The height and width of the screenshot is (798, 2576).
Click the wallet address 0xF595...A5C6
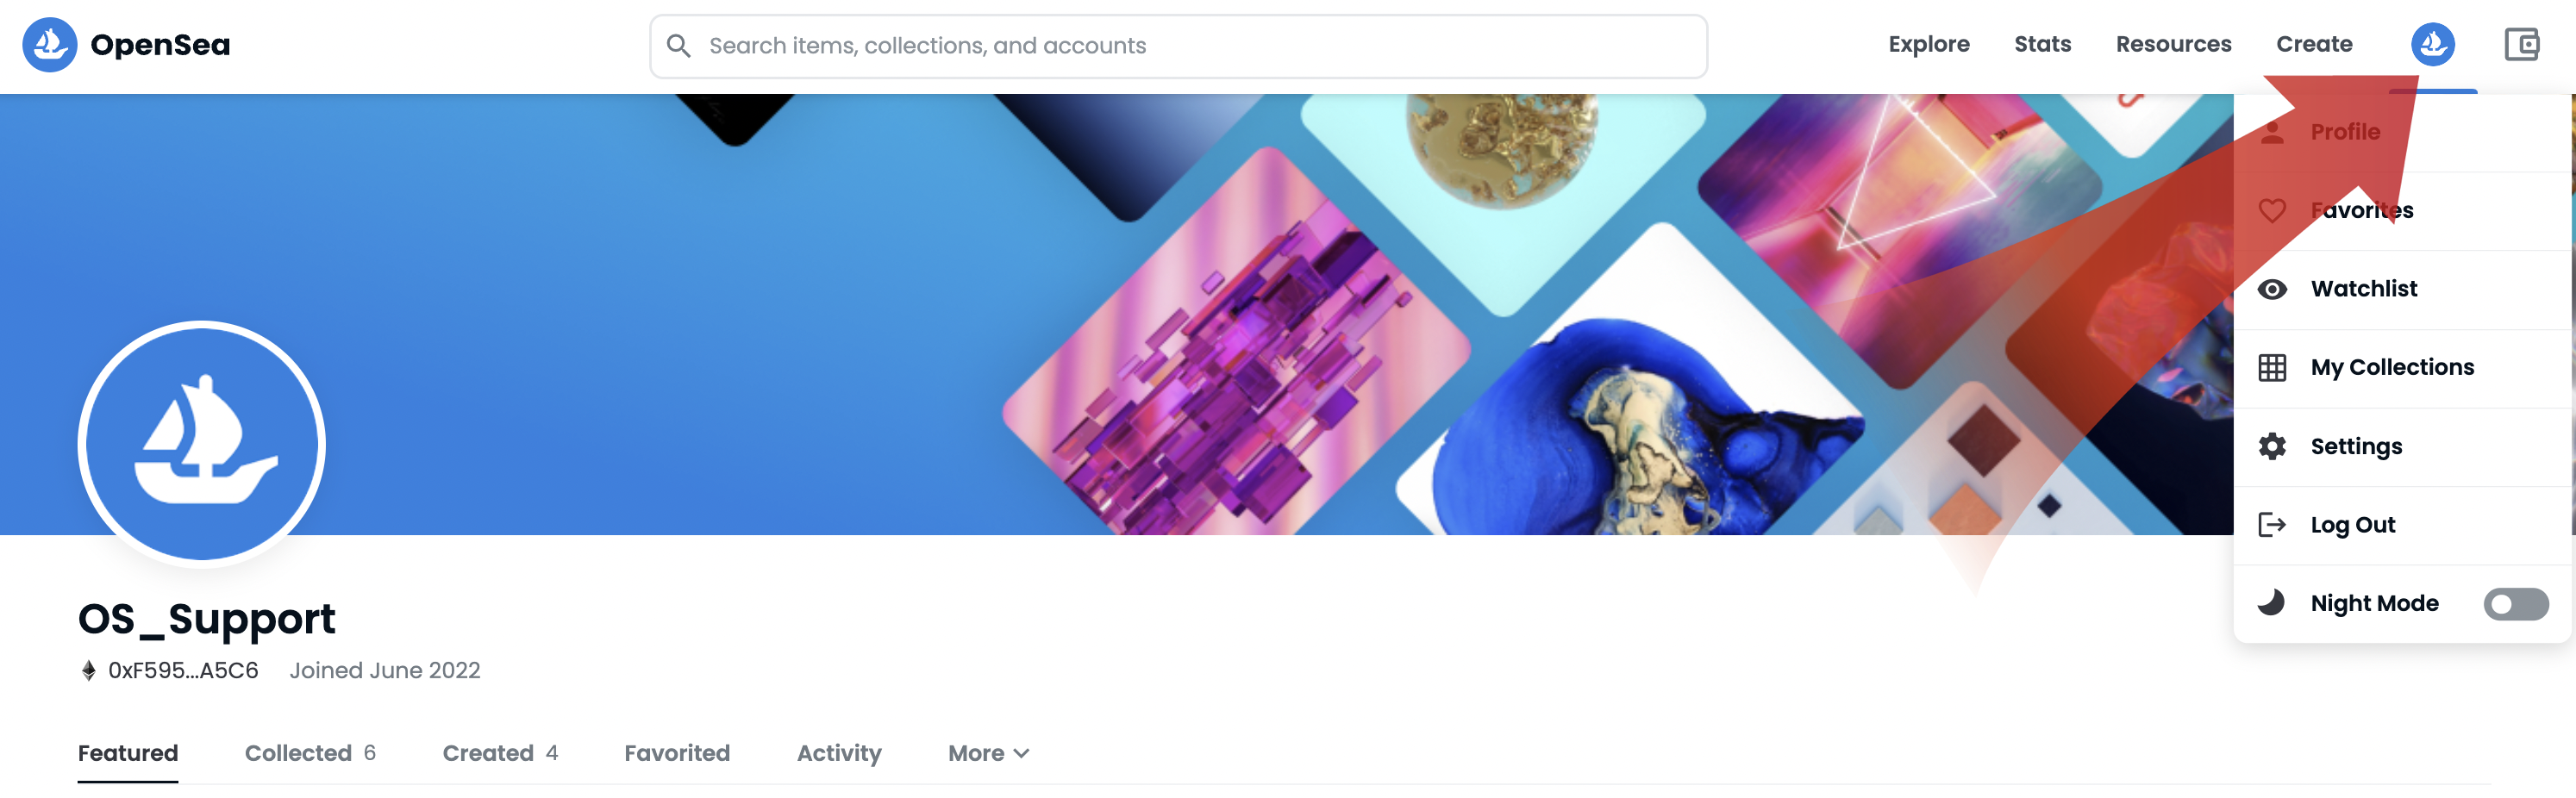pyautogui.click(x=182, y=670)
